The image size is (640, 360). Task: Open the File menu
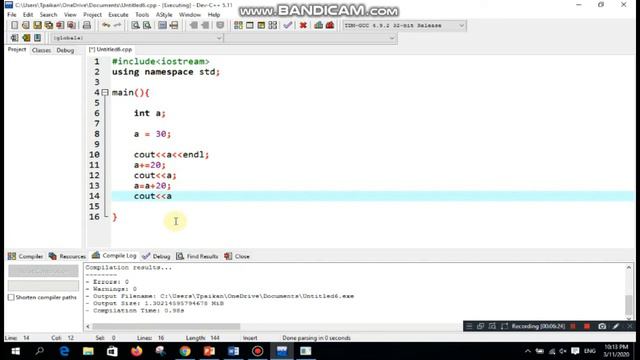(12, 15)
